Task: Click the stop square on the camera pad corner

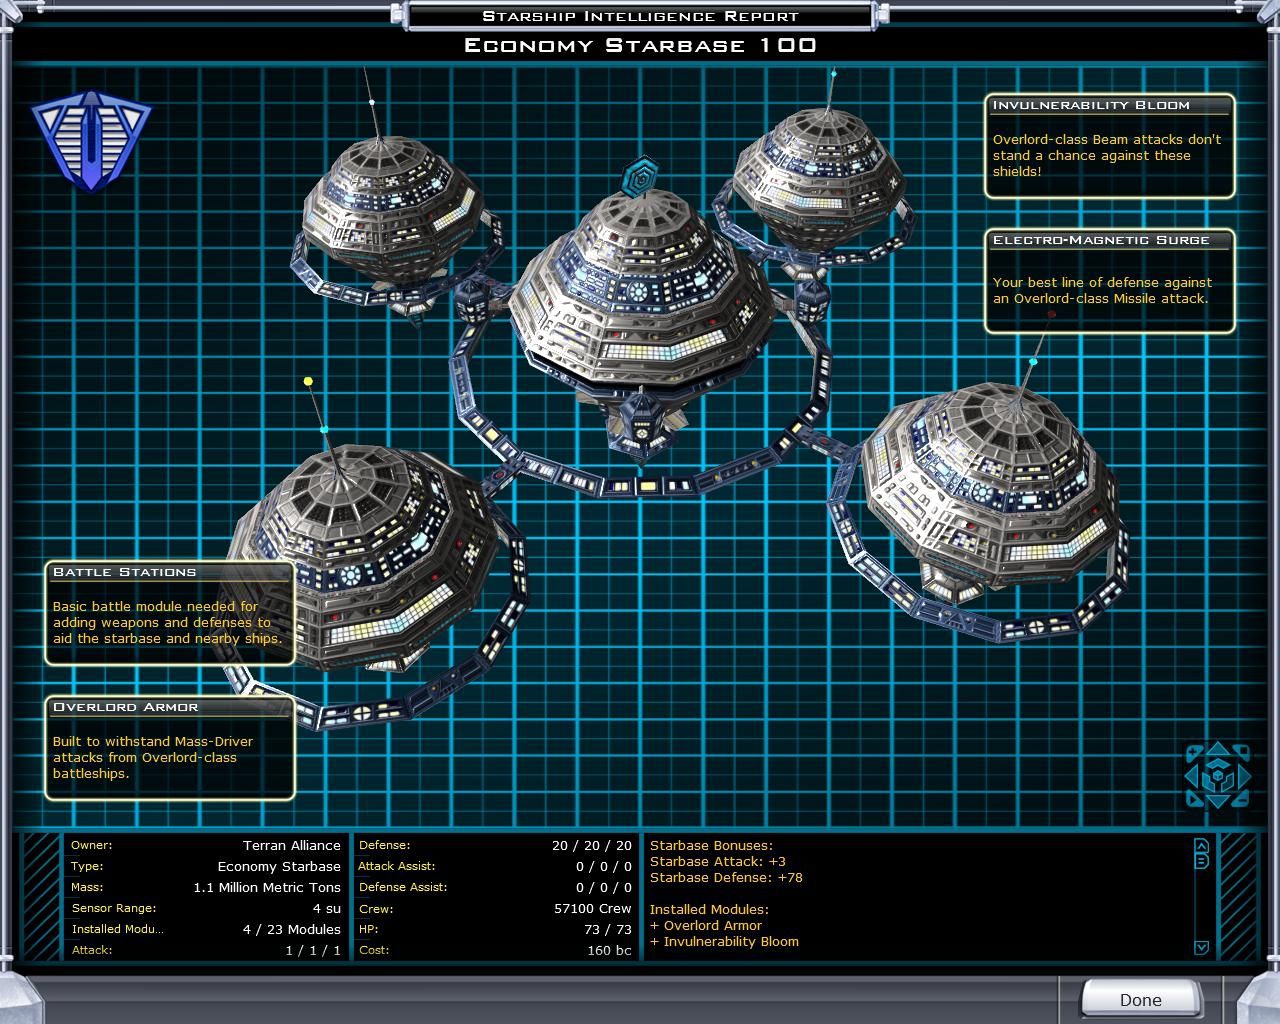Action: (x=1241, y=752)
